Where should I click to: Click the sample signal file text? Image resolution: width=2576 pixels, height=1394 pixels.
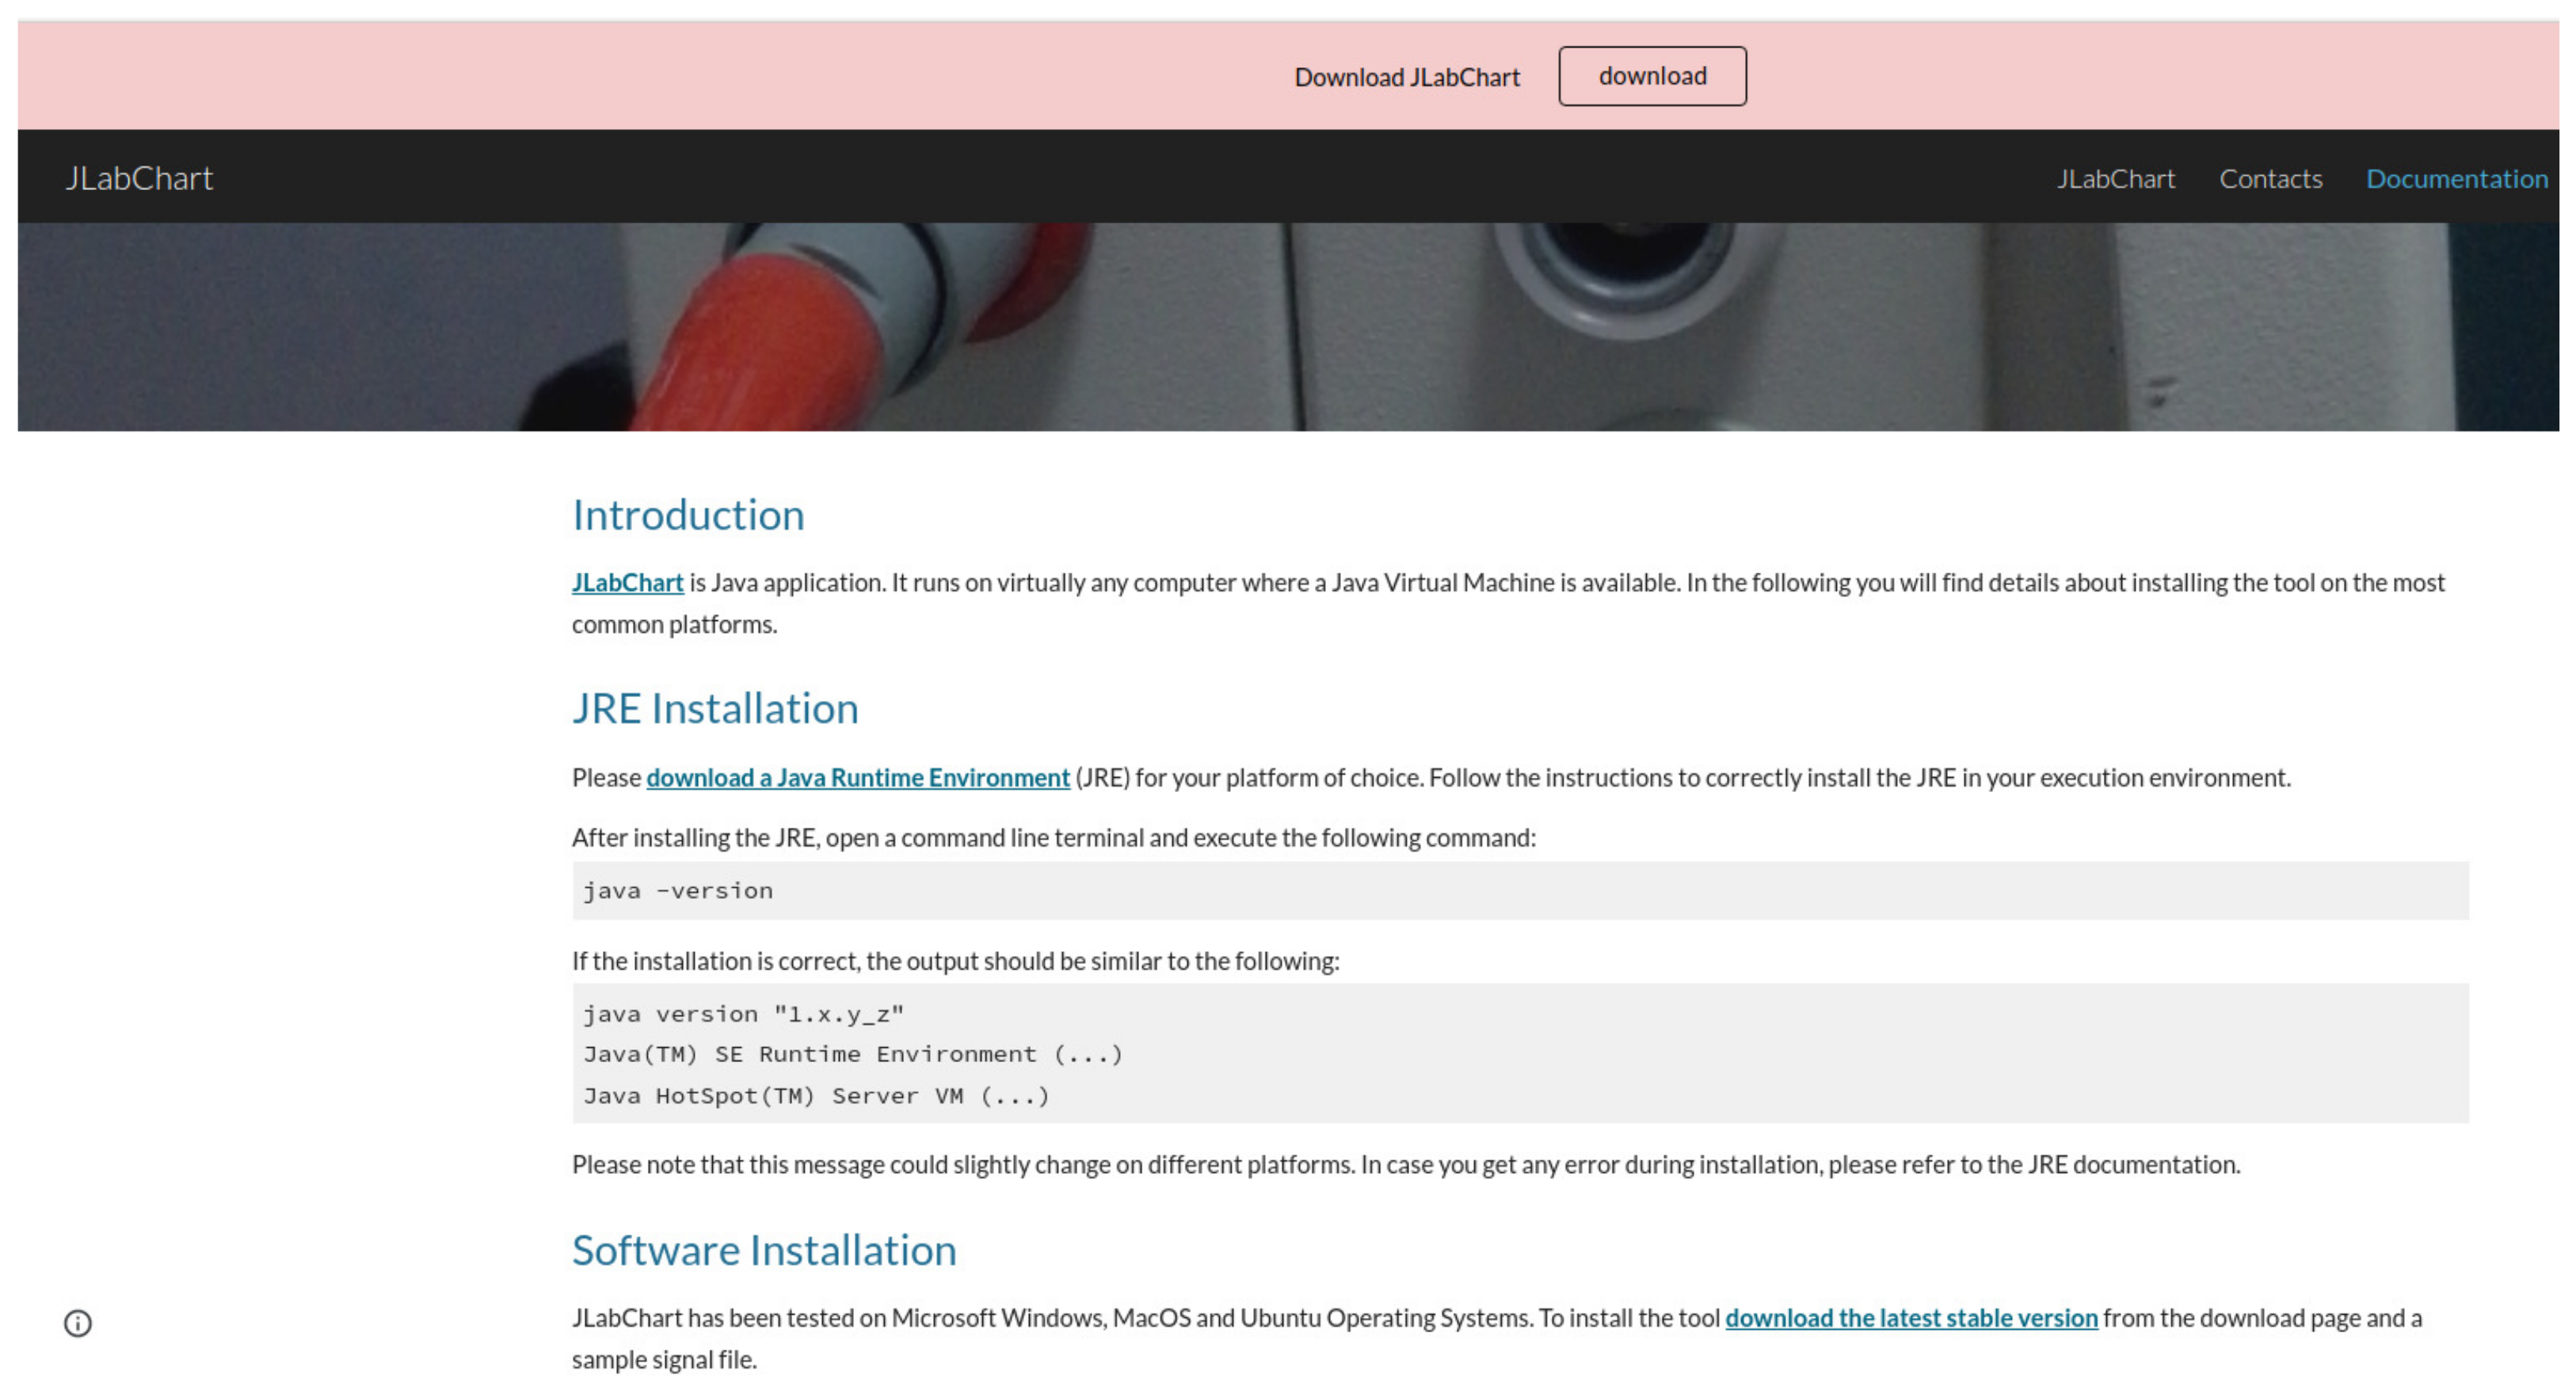(664, 1360)
